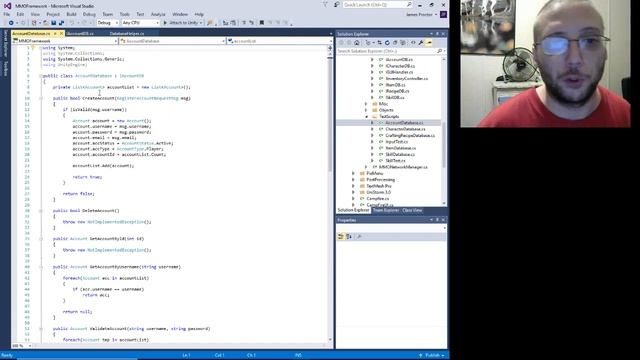Click the Visual Studio logo in title bar
640x360 pixels.
click(7, 6)
